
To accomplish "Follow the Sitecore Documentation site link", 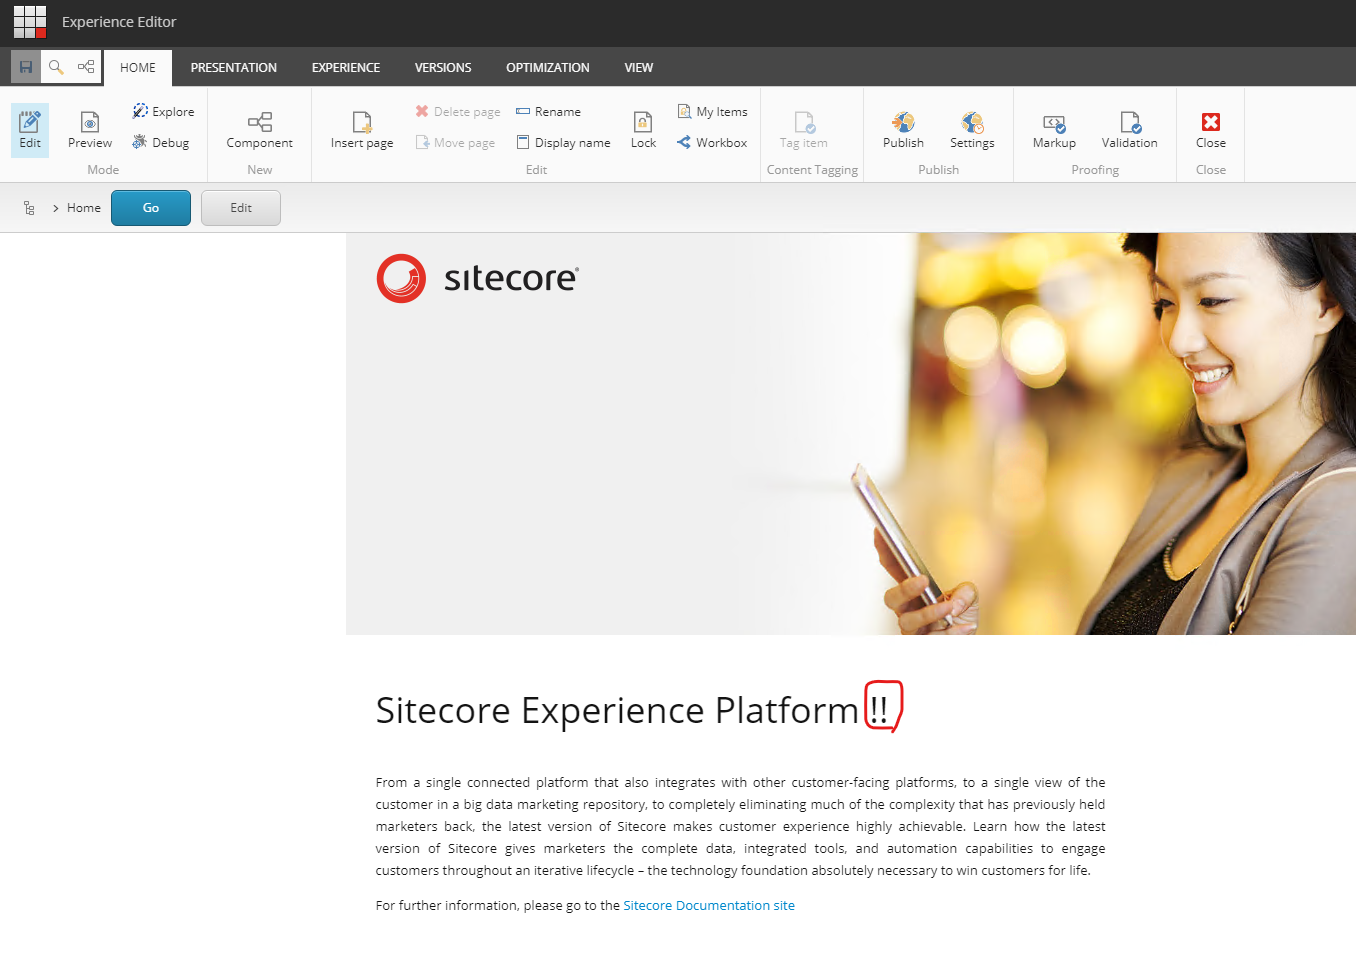I will coord(709,905).
